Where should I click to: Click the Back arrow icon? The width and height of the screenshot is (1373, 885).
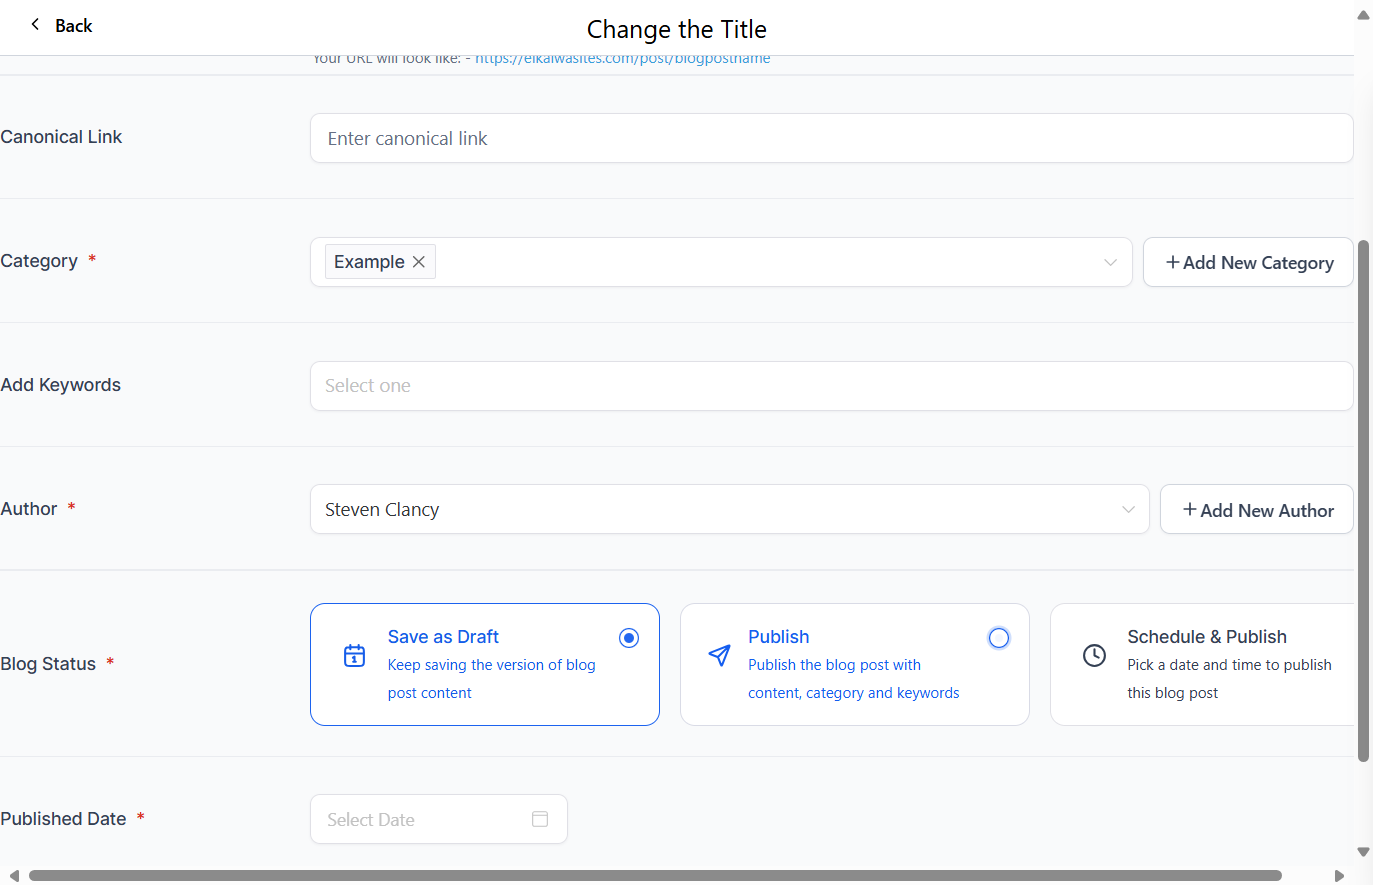[x=35, y=24]
